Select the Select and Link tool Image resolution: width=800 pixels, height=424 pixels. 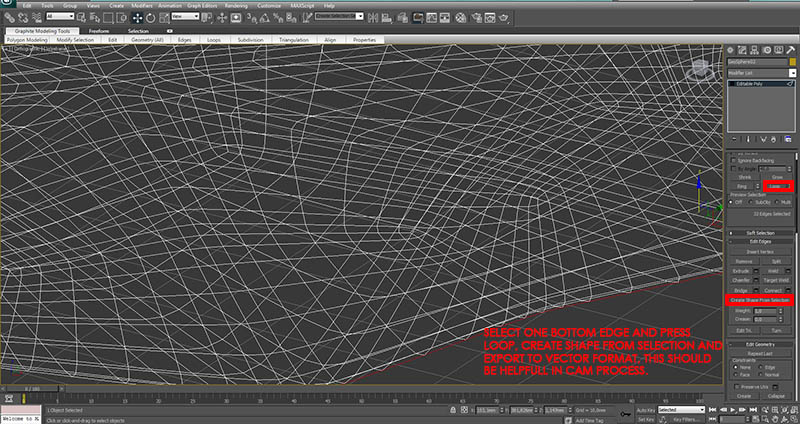point(8,18)
